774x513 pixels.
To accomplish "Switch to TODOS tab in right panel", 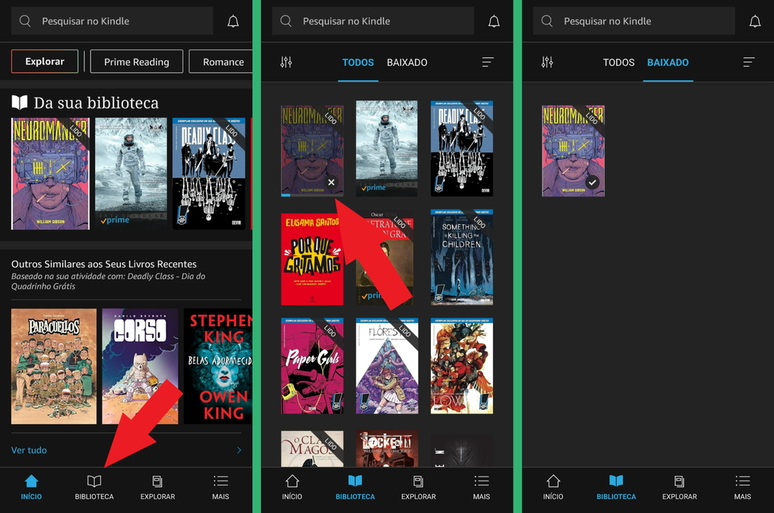I will (x=619, y=63).
